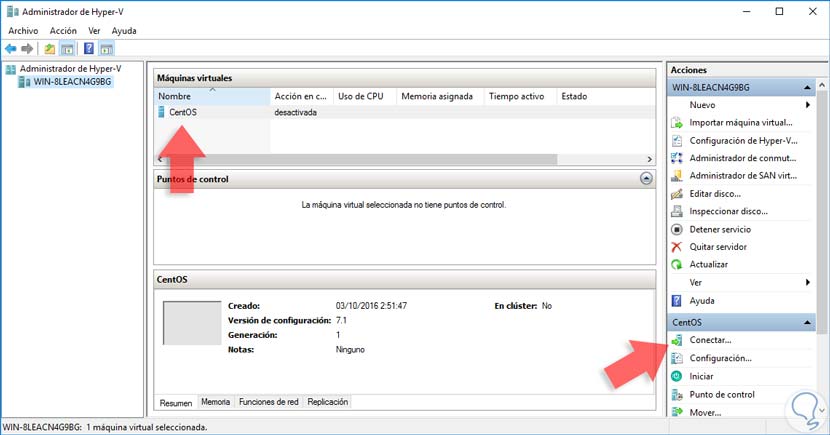Click the CentOS virtual machine row icon

pyautogui.click(x=161, y=112)
